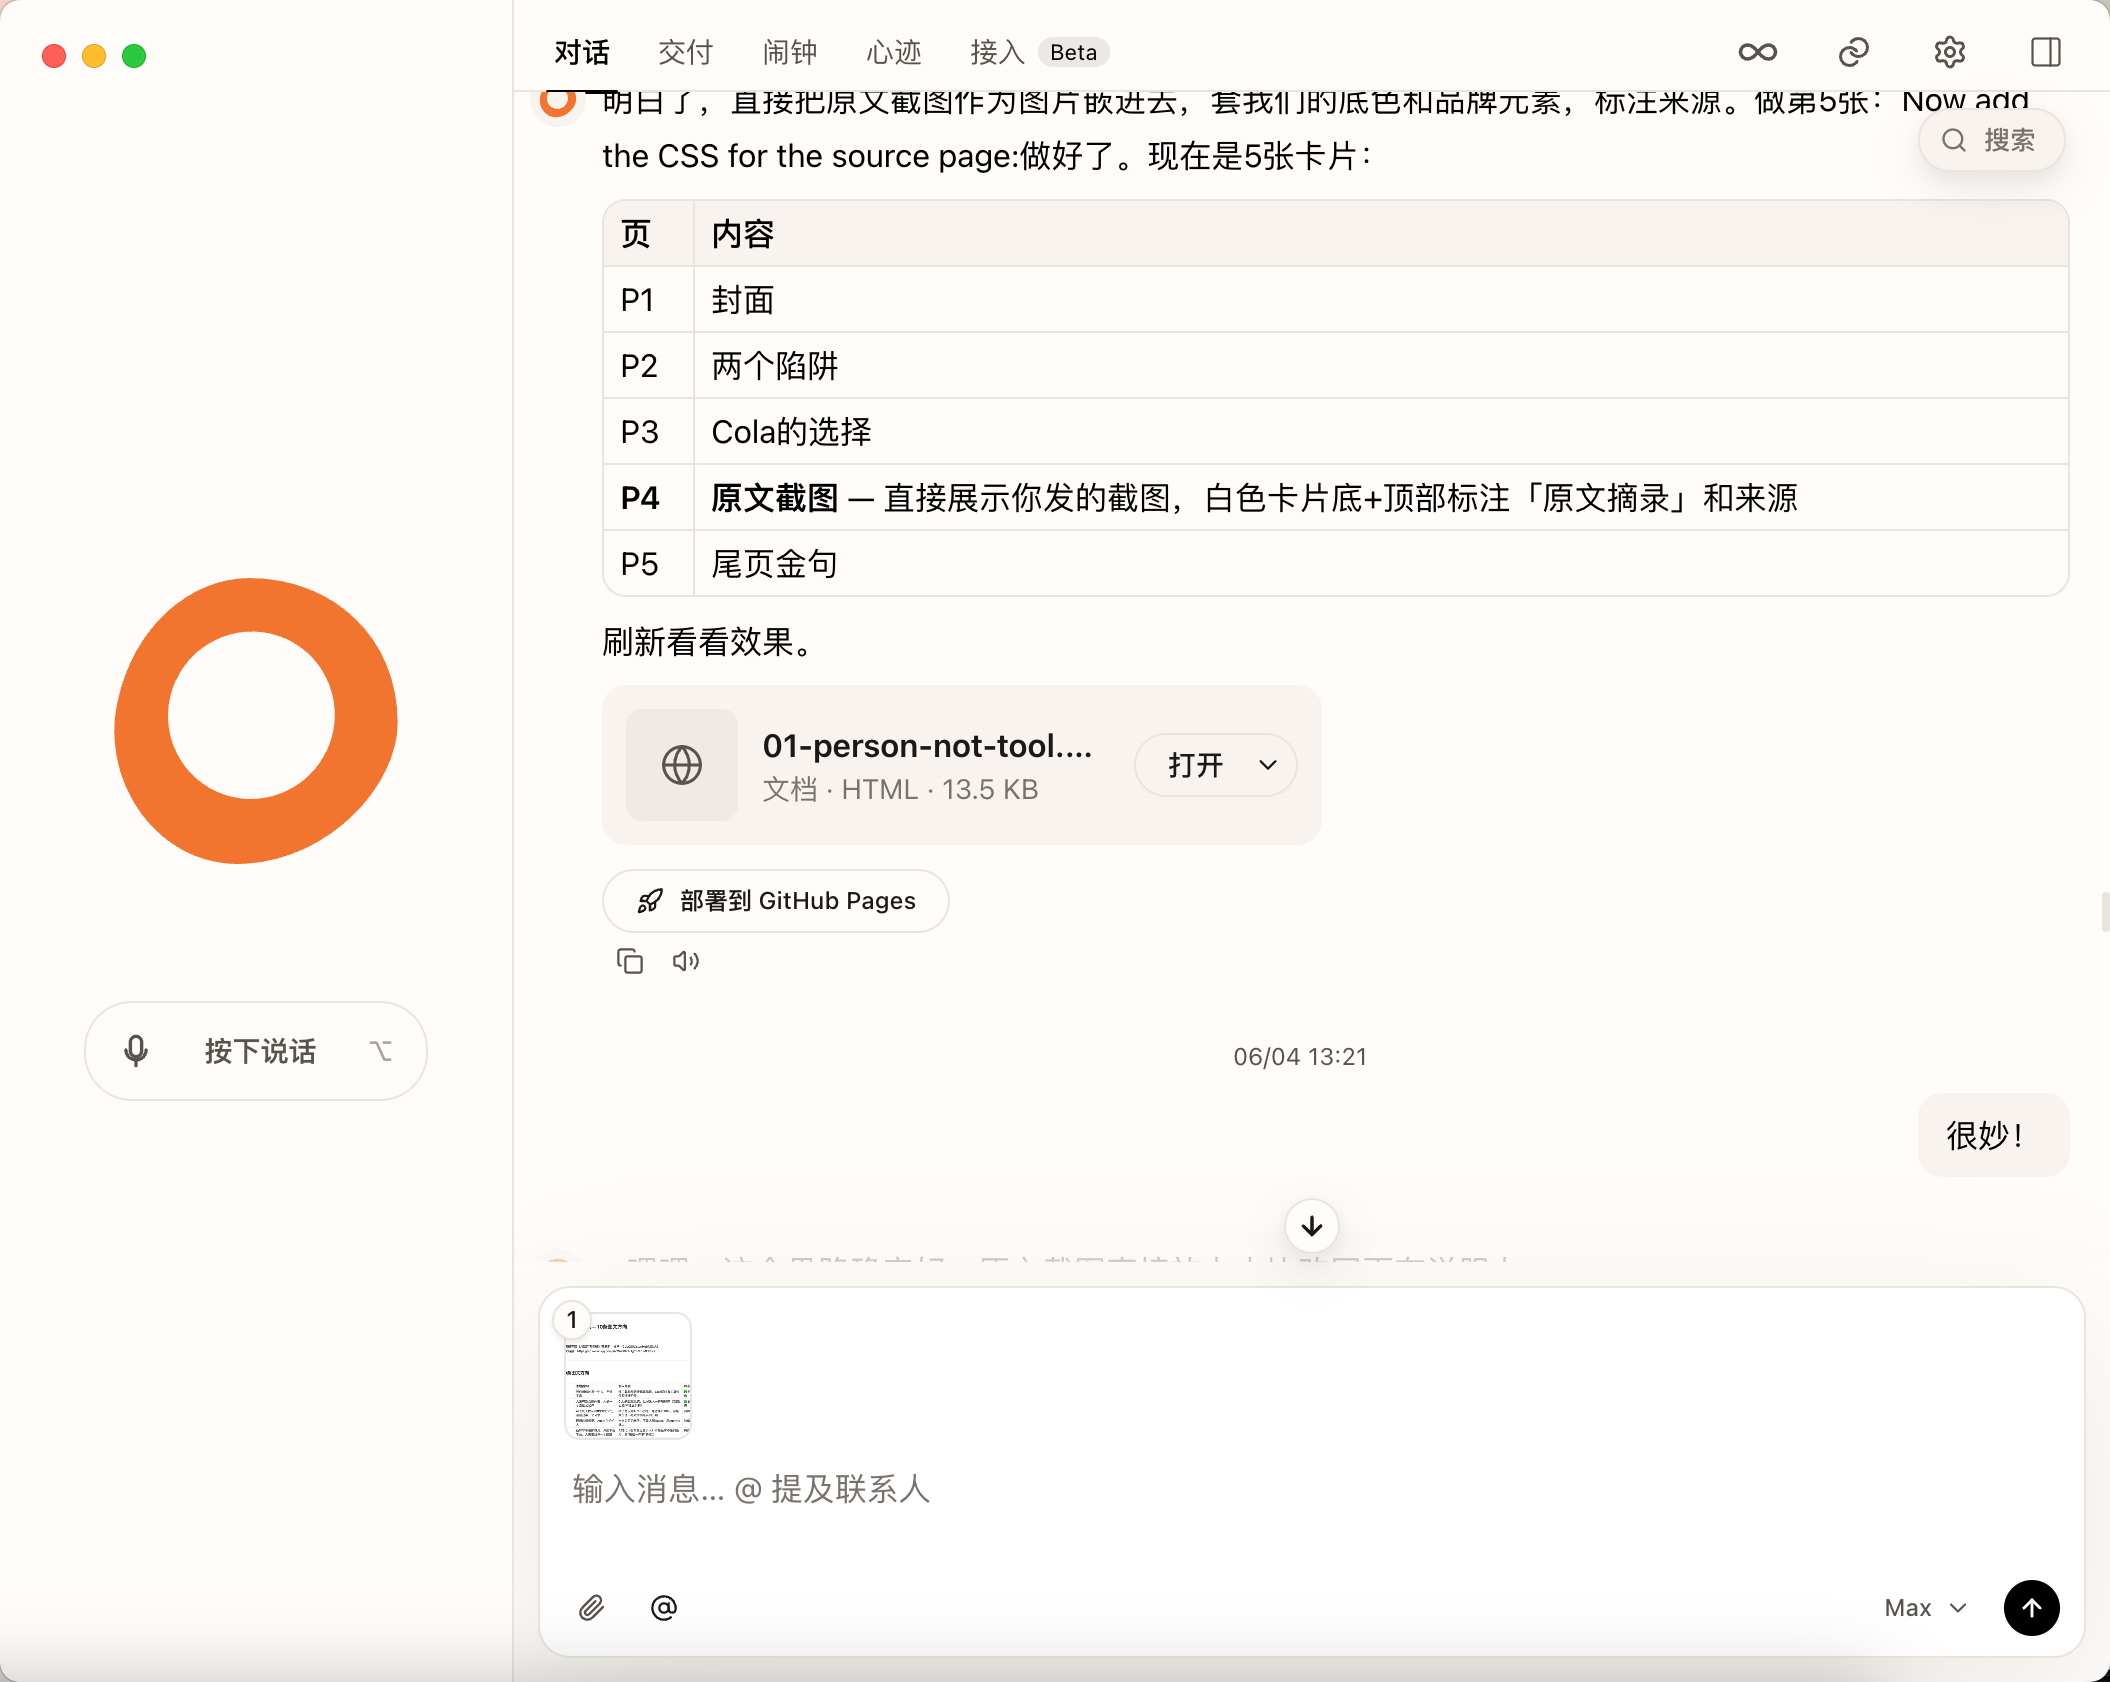Screen dimensions: 2110x1682
Task: Copy the message with the copy icon
Action: click(629, 961)
